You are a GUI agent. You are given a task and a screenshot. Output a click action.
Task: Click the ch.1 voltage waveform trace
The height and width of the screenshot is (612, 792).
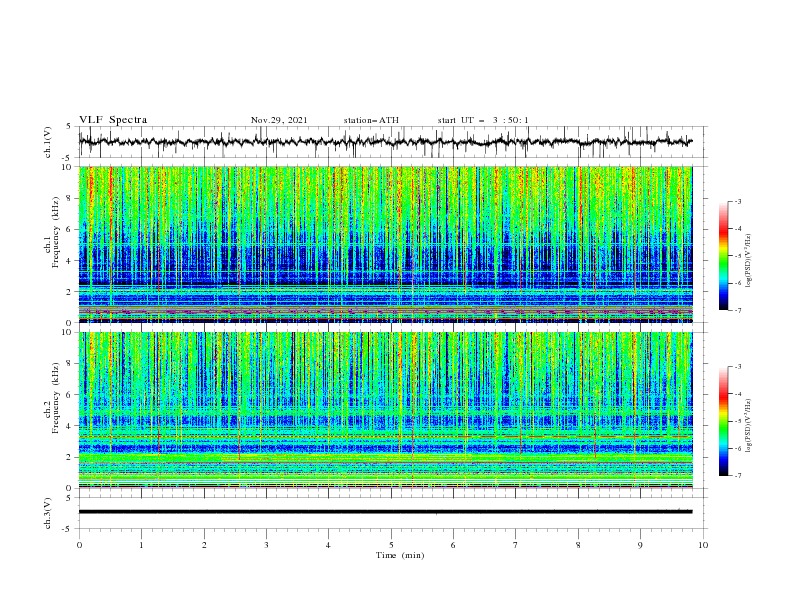[x=385, y=142]
